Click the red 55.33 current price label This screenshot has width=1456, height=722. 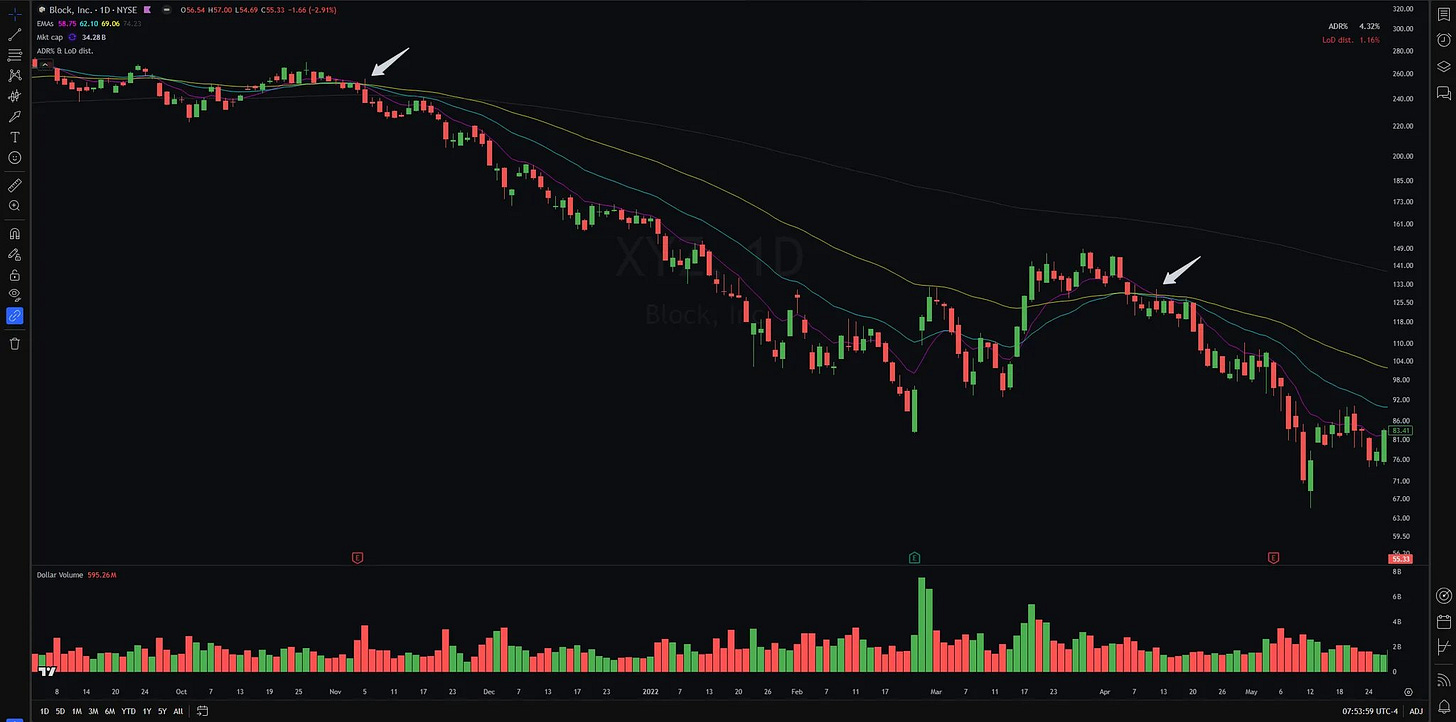pyautogui.click(x=1401, y=559)
